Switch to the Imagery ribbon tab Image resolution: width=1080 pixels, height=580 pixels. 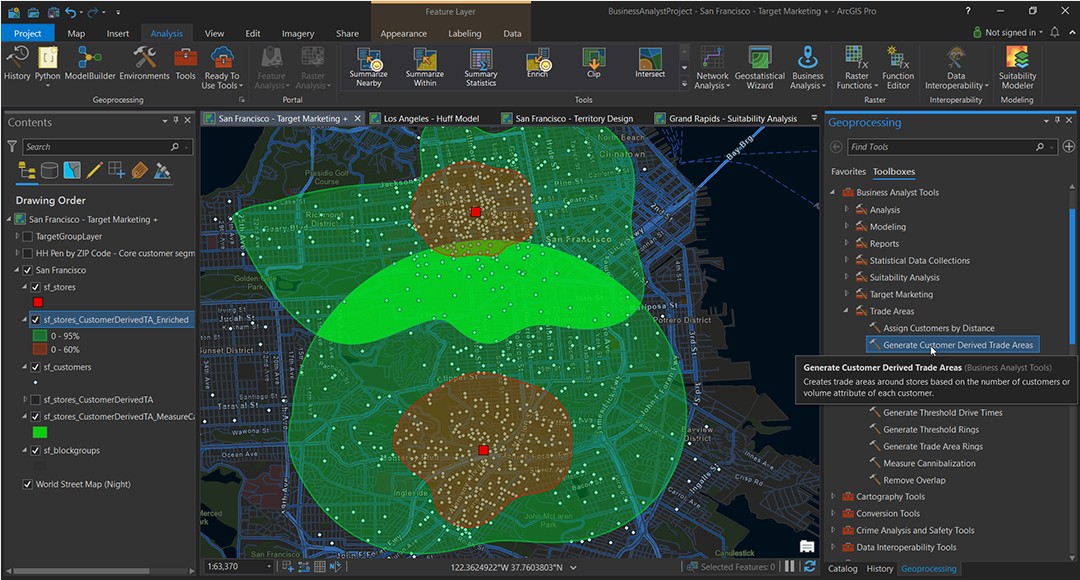click(x=298, y=33)
